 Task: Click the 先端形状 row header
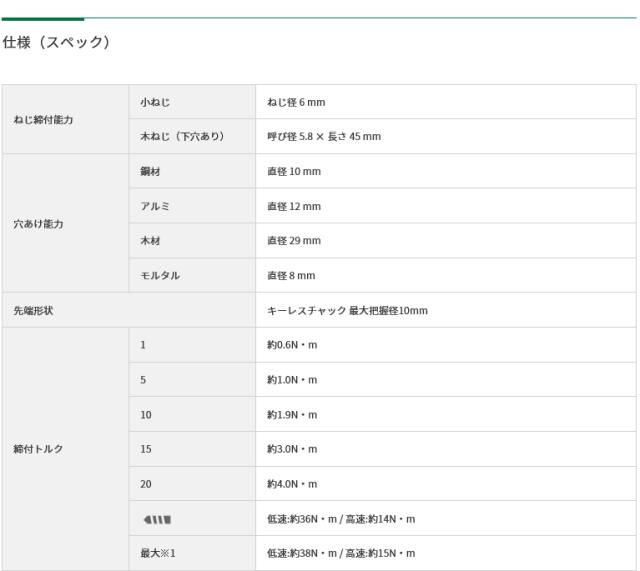point(129,310)
